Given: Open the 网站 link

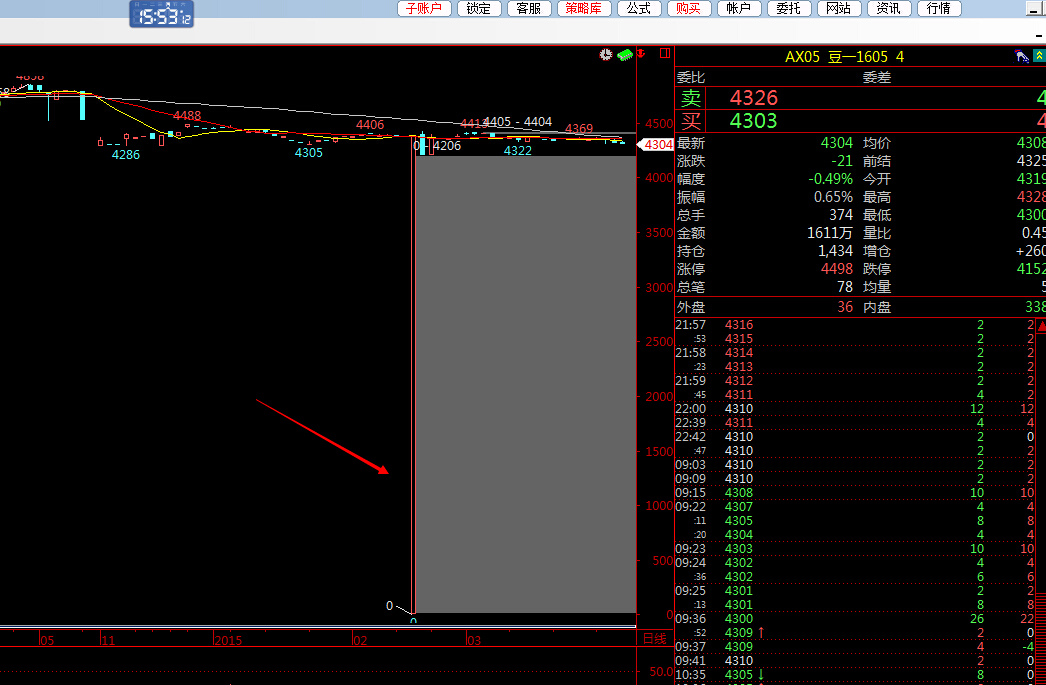Looking at the screenshot, I should [839, 8].
